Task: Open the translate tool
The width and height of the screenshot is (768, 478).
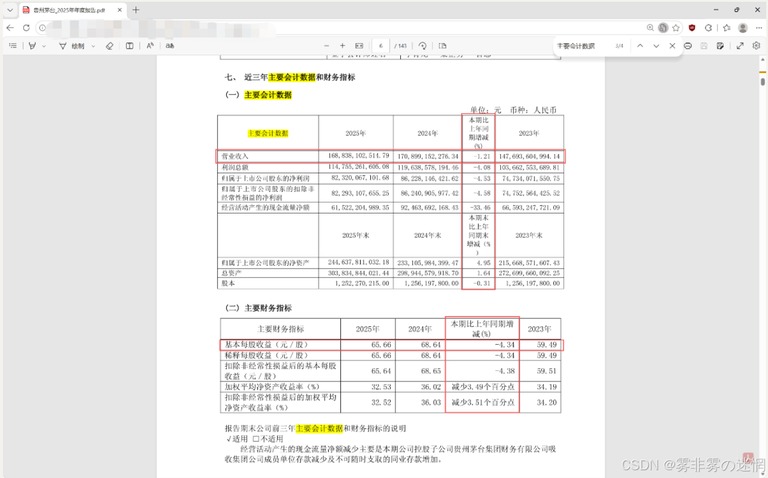Action: [169, 46]
